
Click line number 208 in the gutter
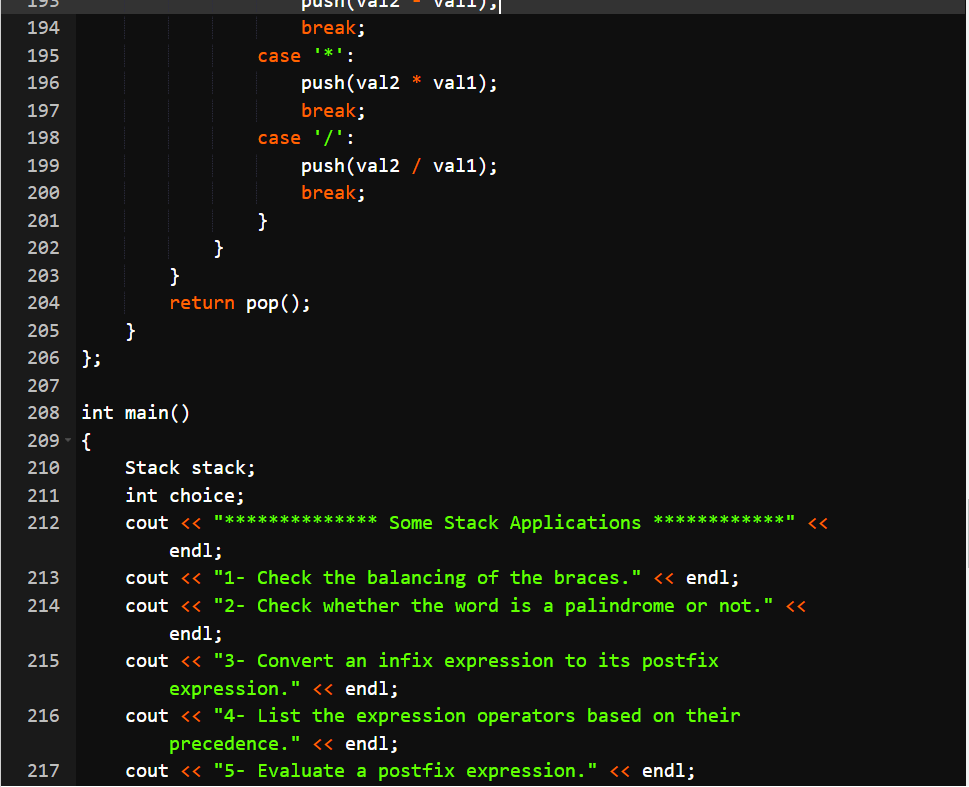43,412
